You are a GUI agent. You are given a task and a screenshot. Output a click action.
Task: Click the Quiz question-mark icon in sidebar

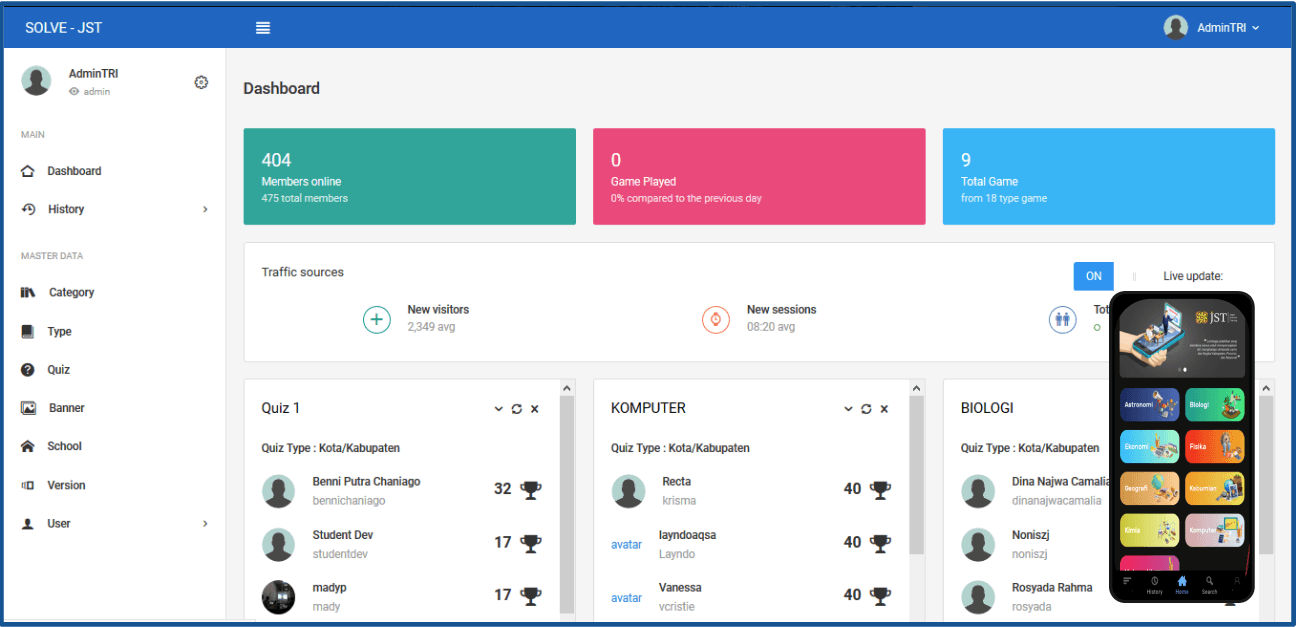pyautogui.click(x=28, y=369)
